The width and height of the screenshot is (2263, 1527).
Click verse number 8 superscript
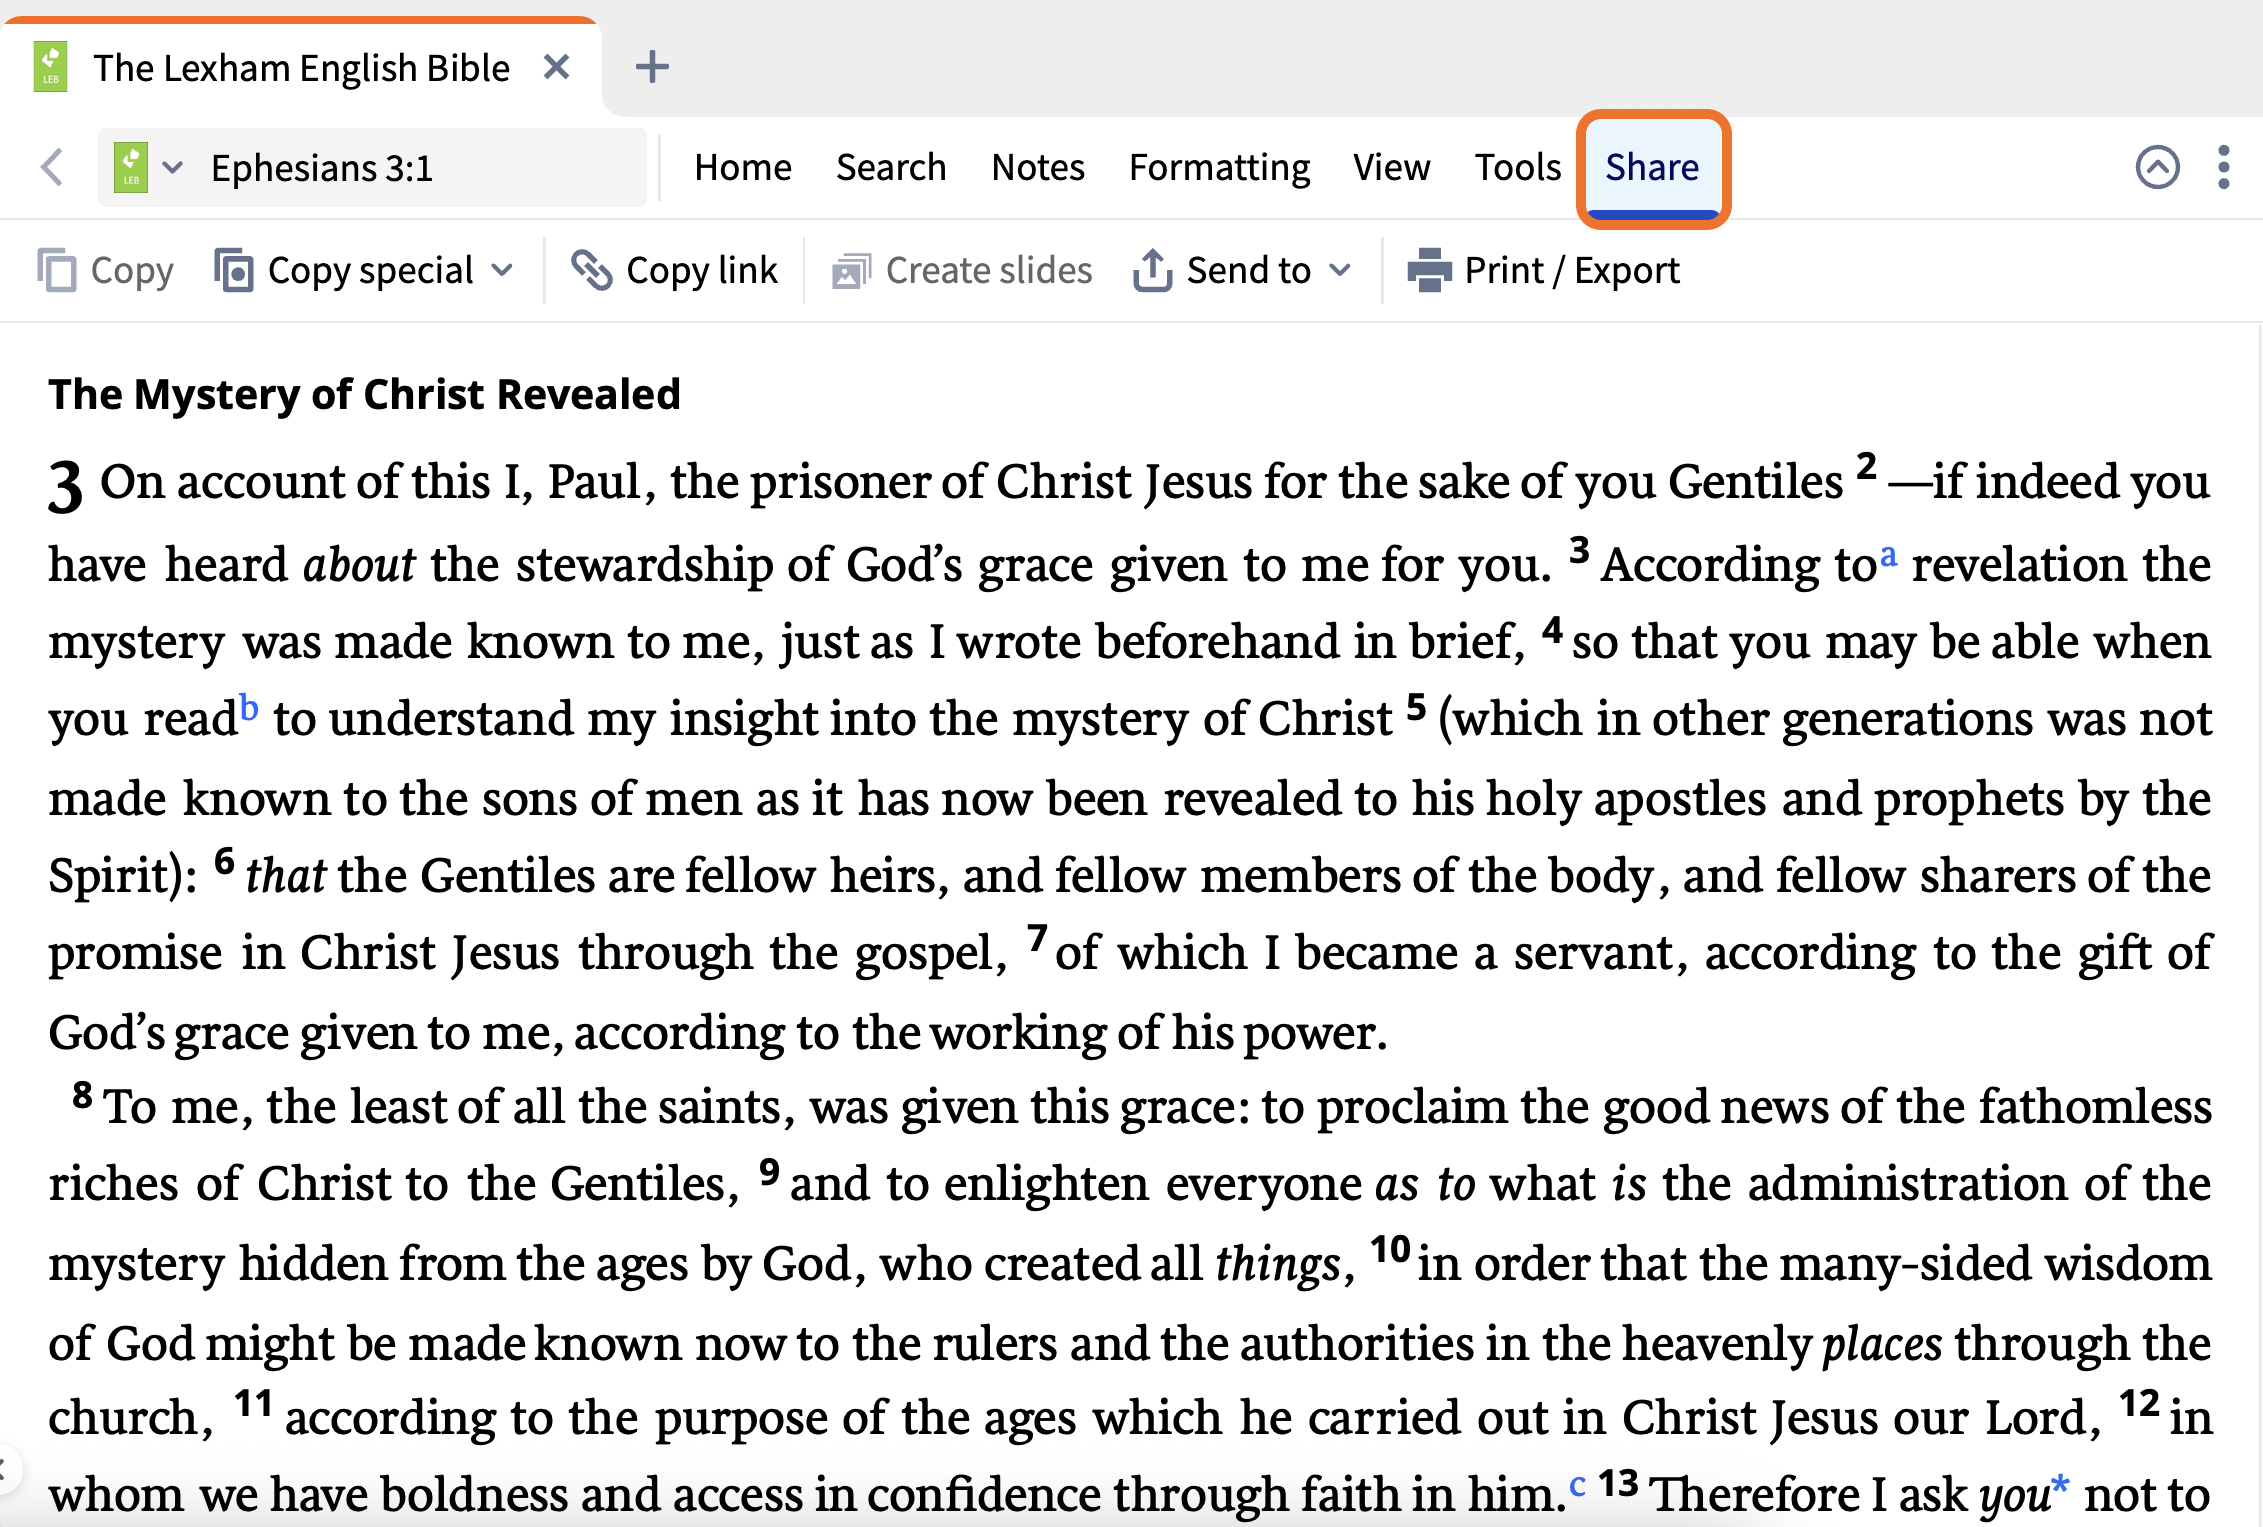83,1095
